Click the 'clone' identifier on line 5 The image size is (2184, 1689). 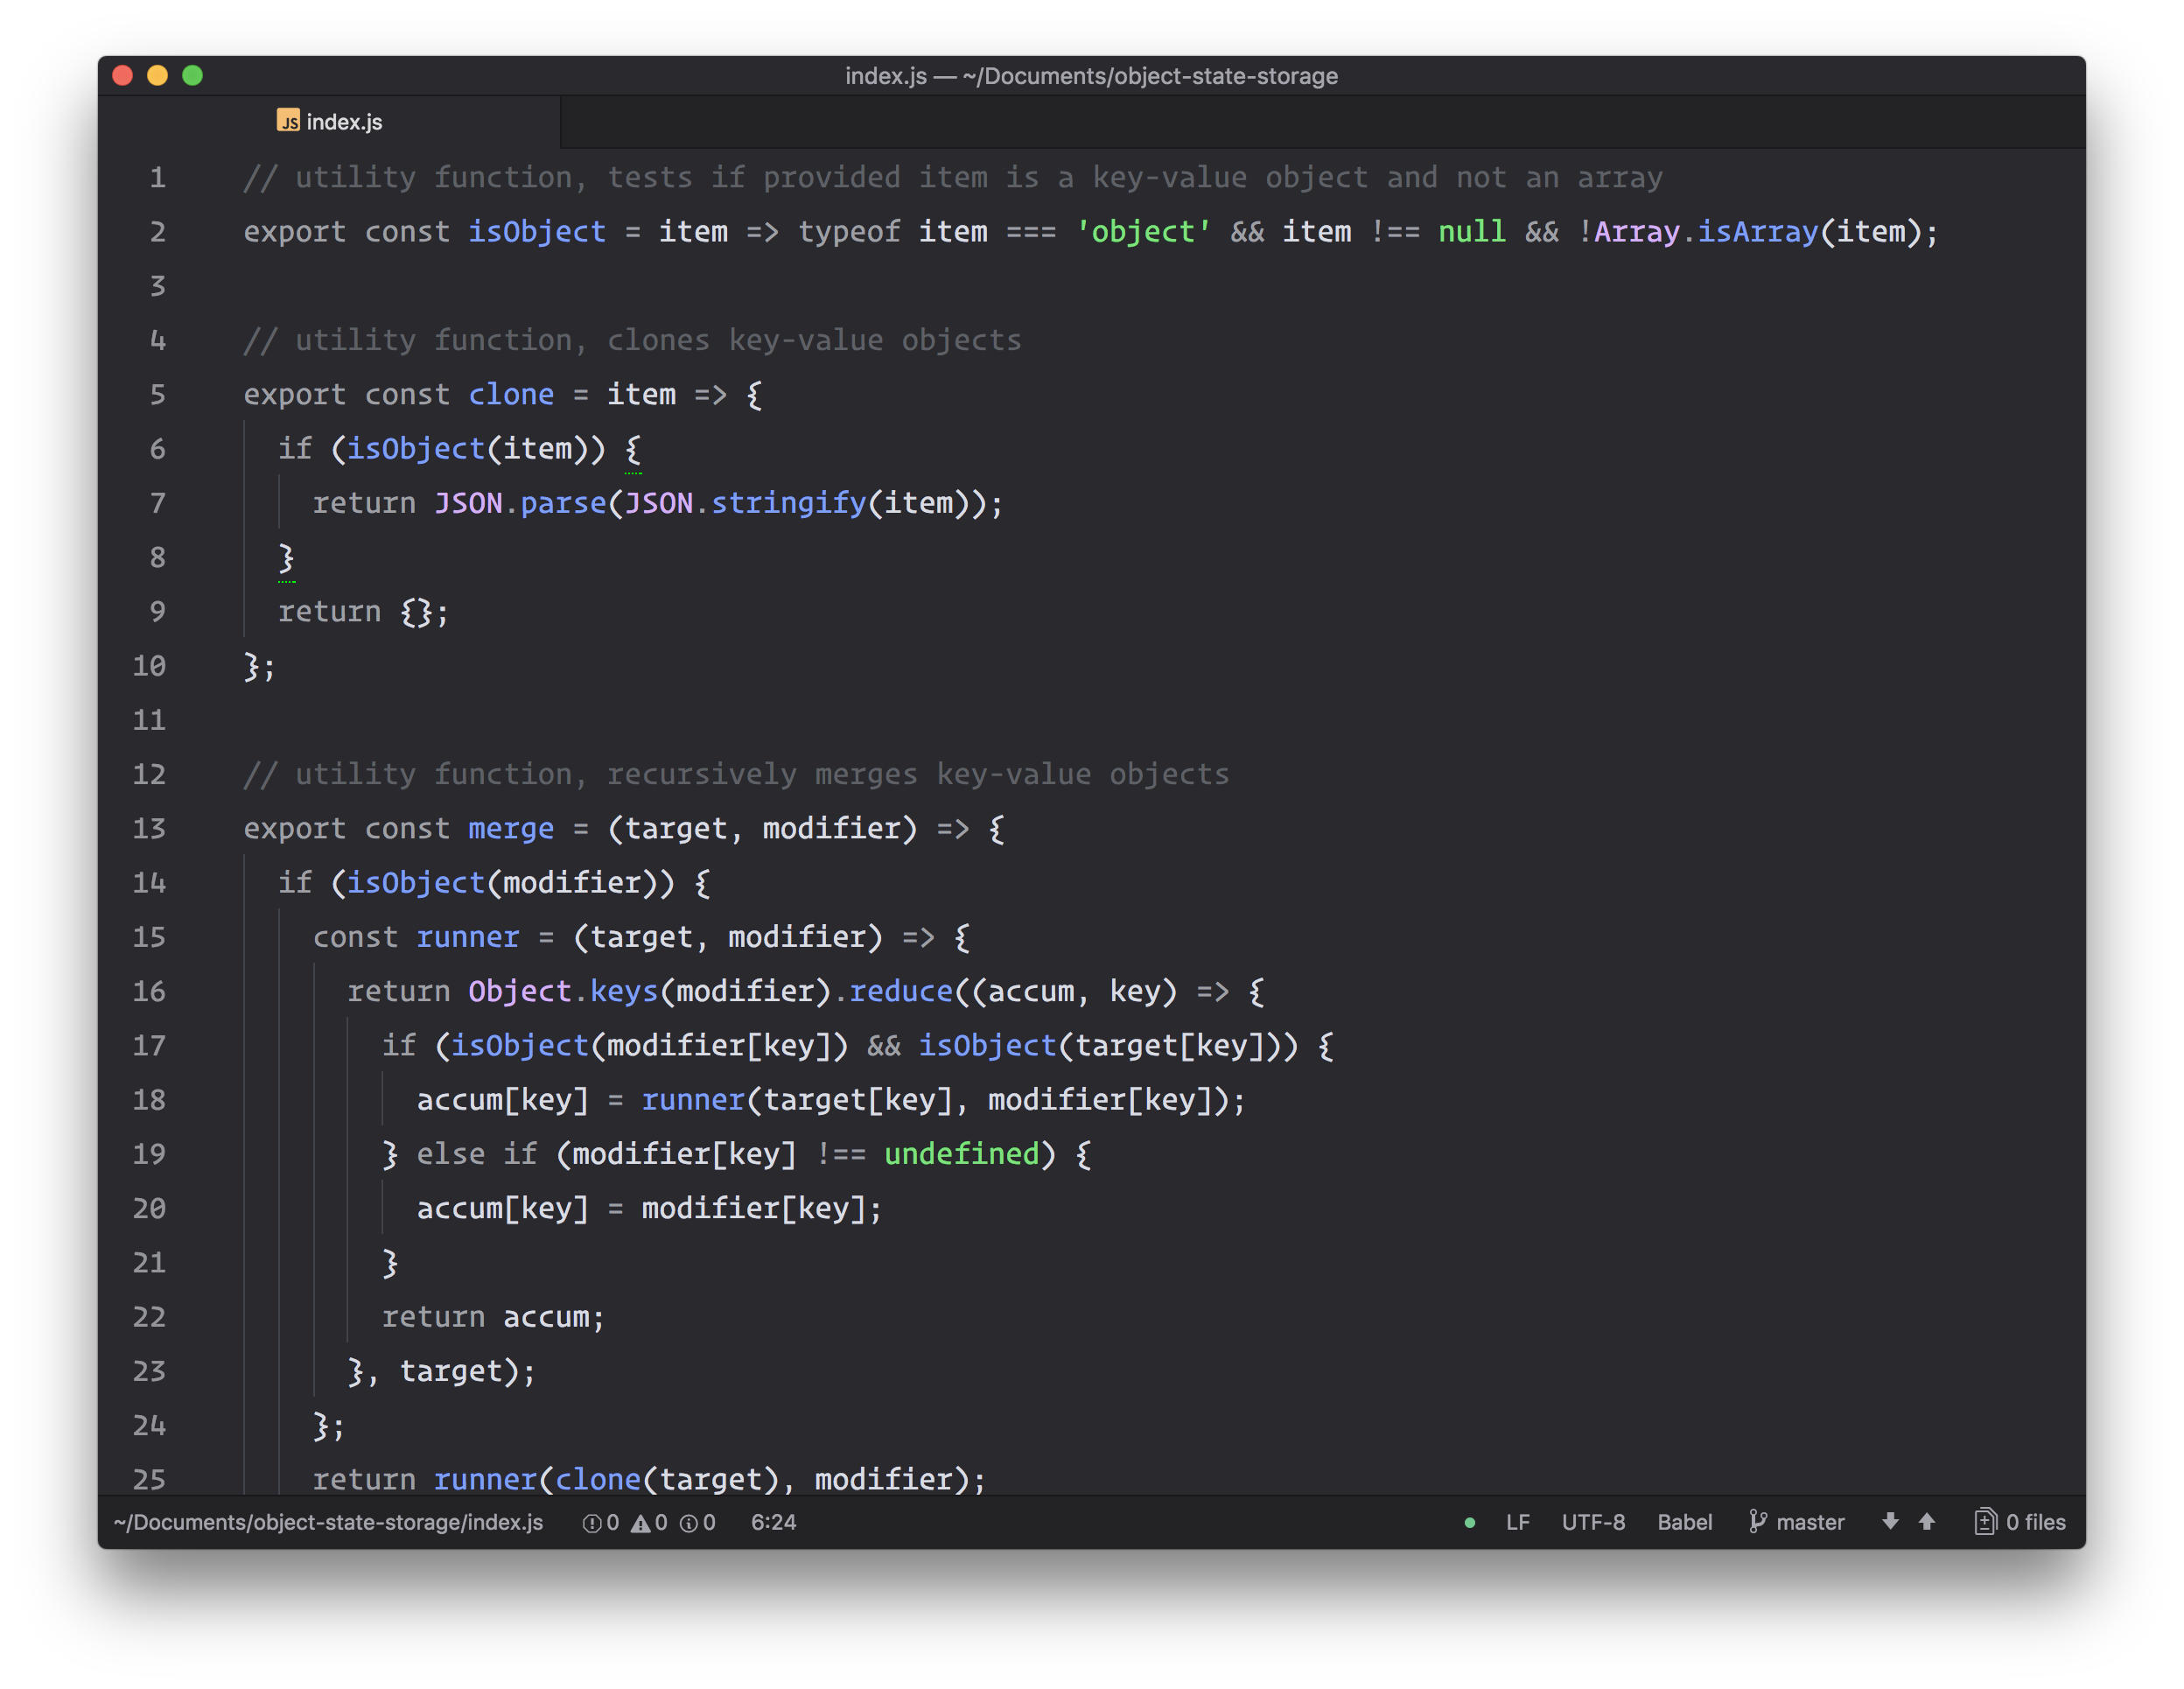click(x=511, y=395)
